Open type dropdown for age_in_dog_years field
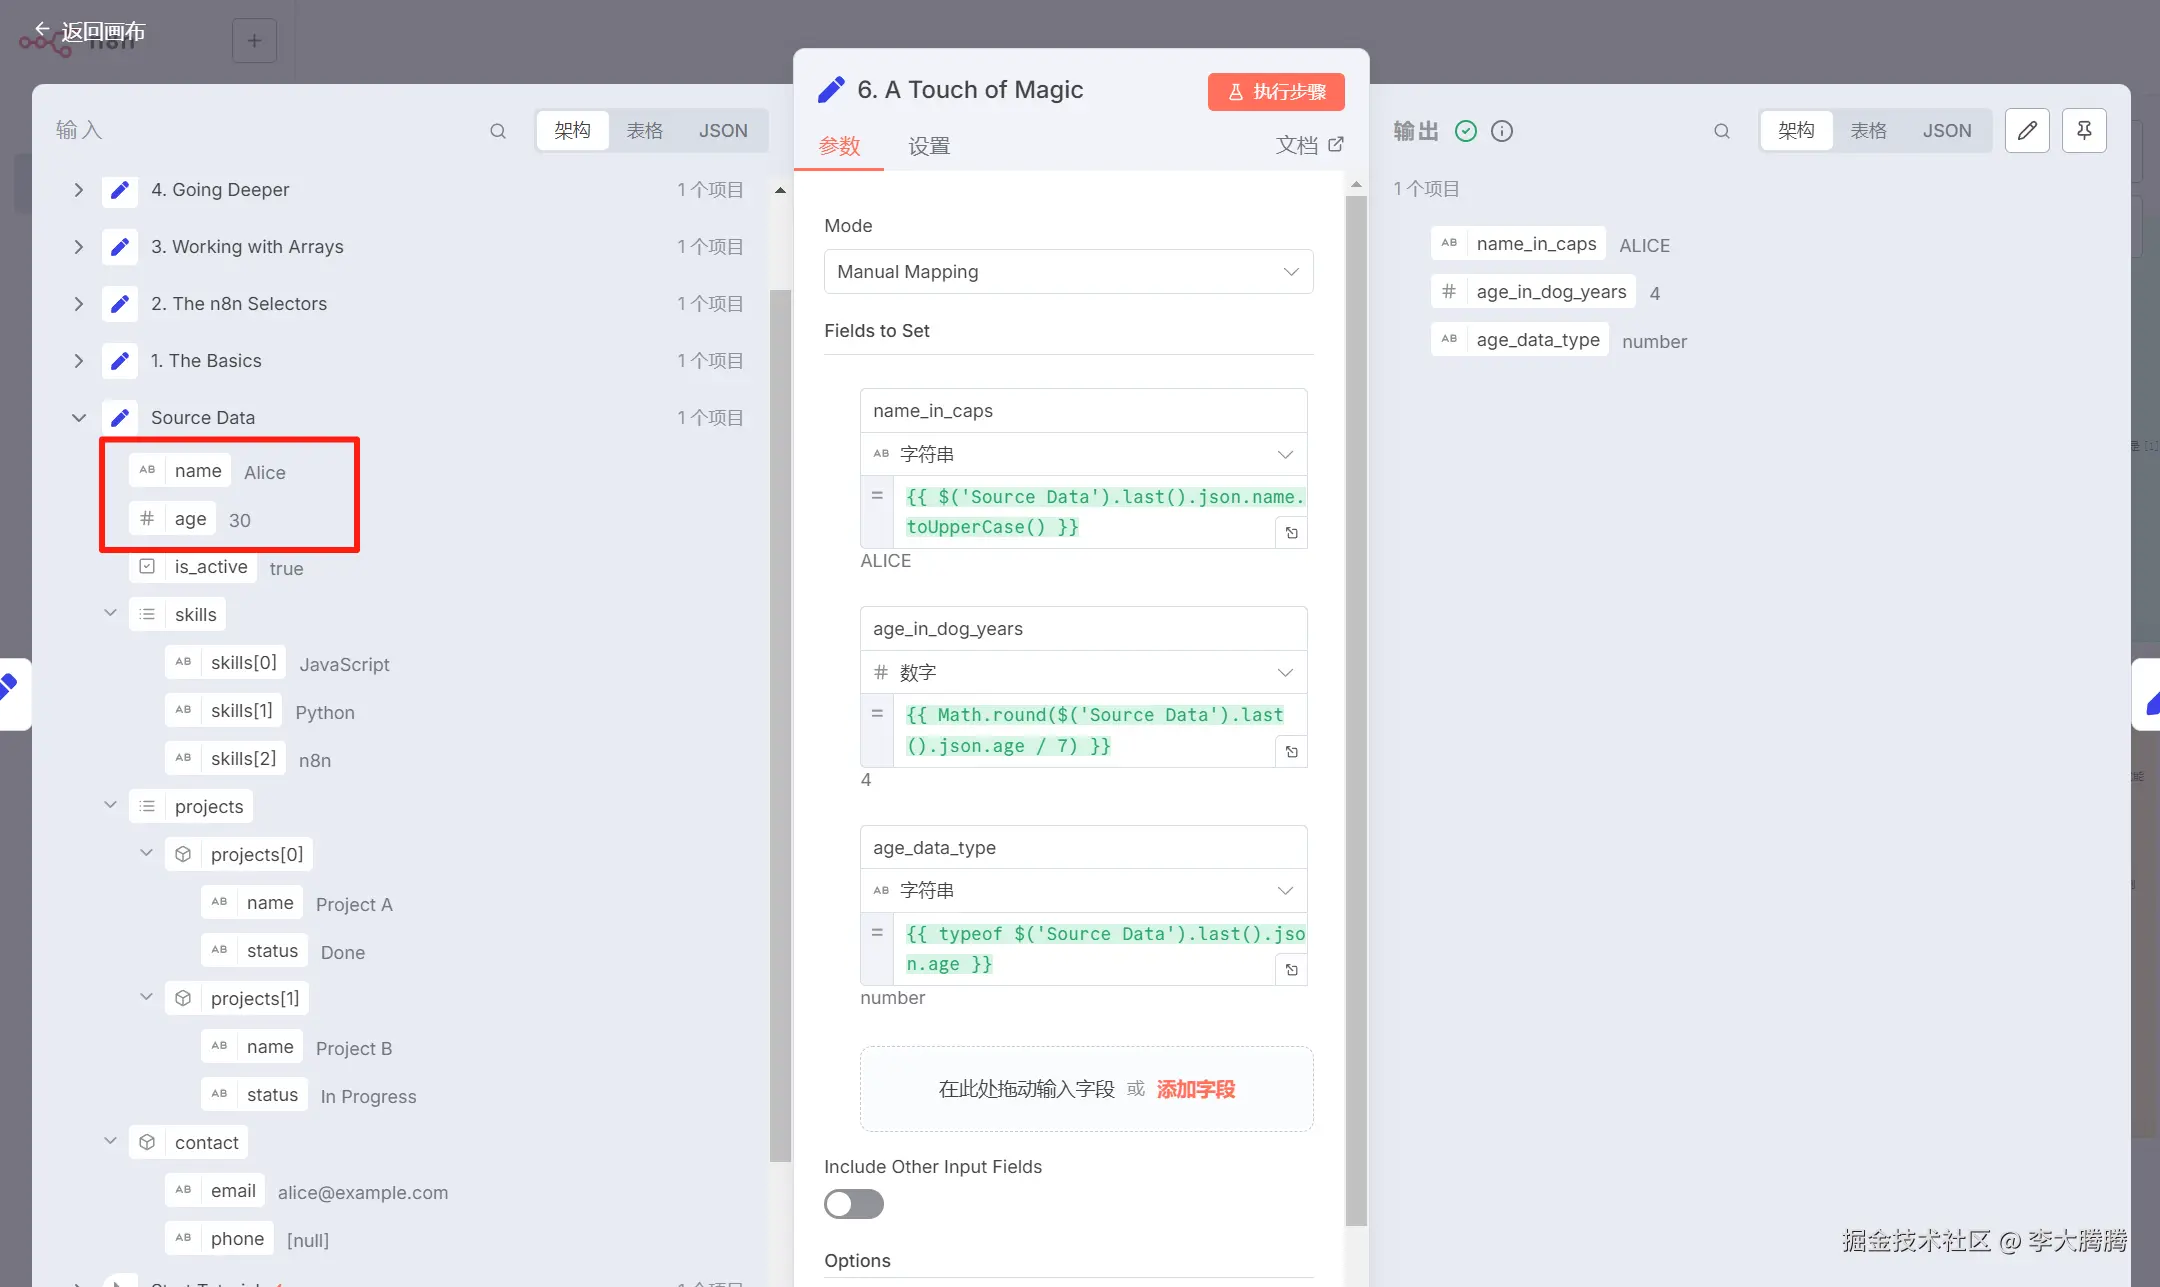Screen dimensions: 2160x1287 tap(1084, 673)
